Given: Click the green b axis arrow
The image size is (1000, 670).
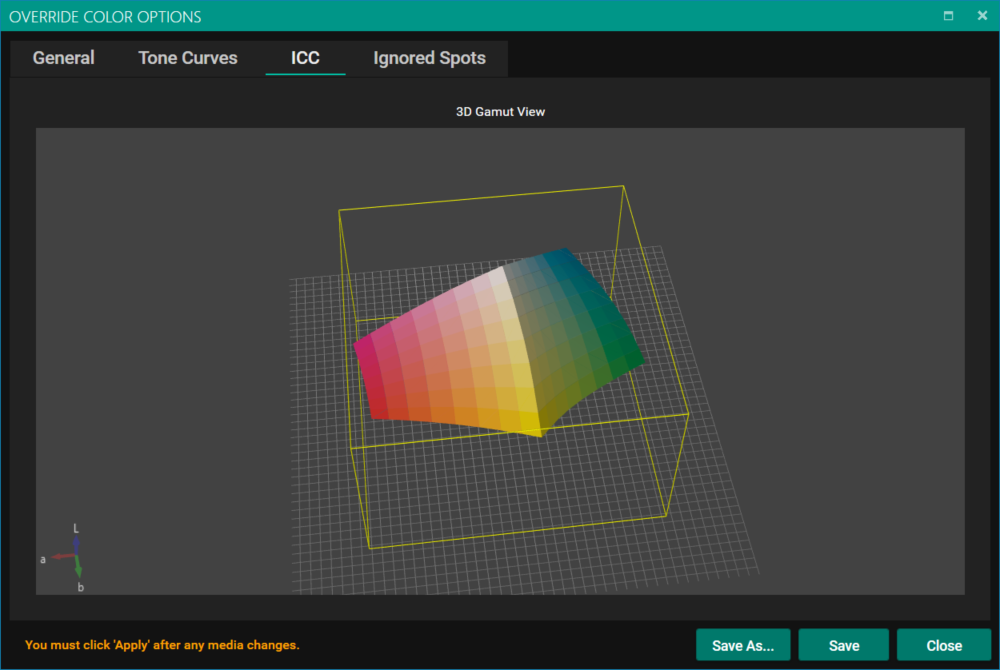Looking at the screenshot, I should pyautogui.click(x=79, y=568).
